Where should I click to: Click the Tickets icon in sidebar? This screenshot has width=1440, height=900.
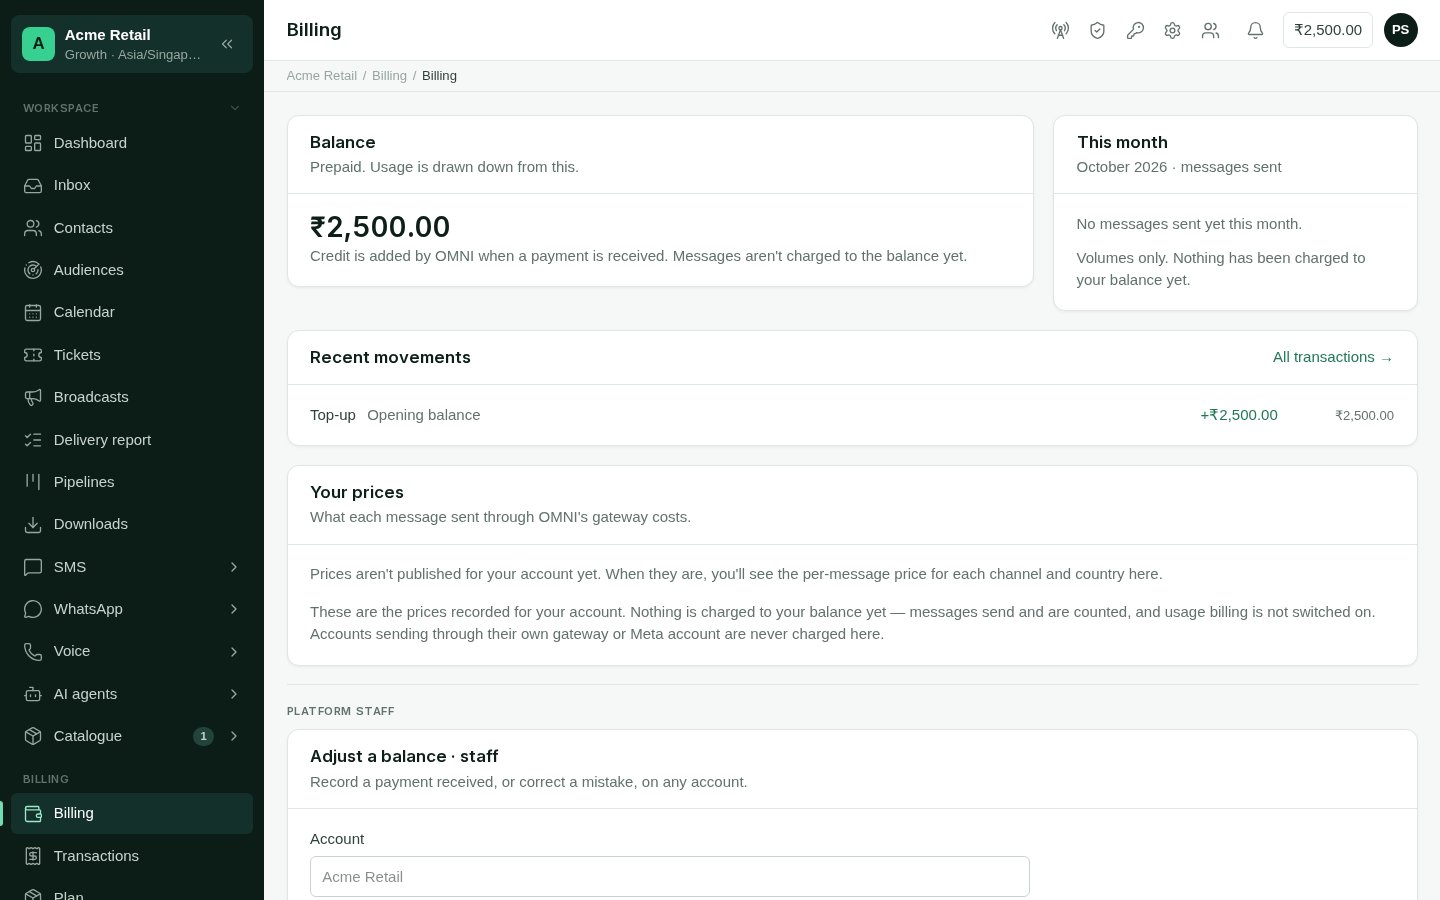[33, 355]
